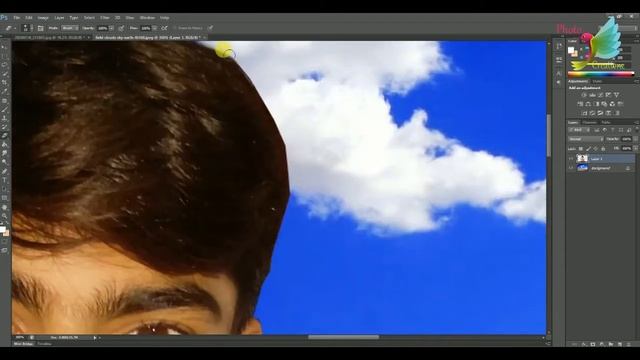Open the Flow slider arrow in options bar
The height and width of the screenshot is (360, 640).
155,28
